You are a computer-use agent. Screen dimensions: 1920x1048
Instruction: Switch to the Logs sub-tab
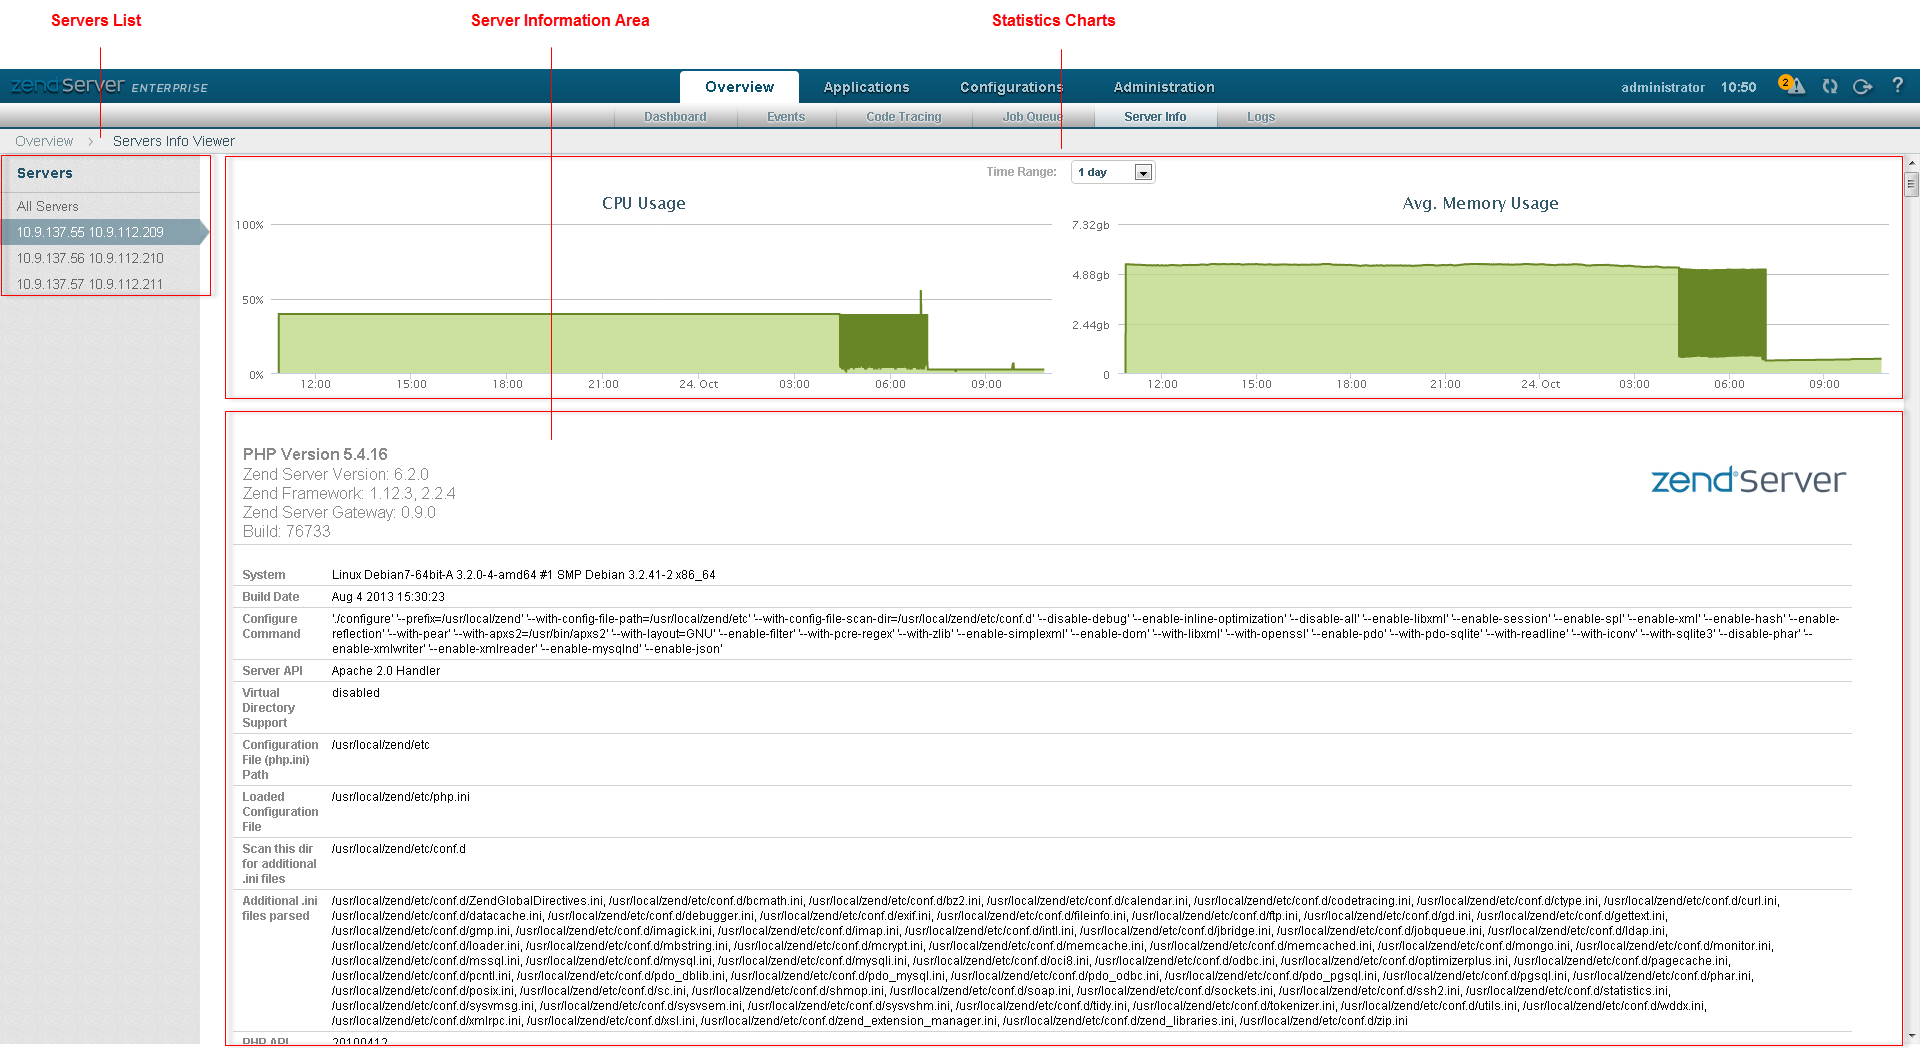[x=1261, y=117]
